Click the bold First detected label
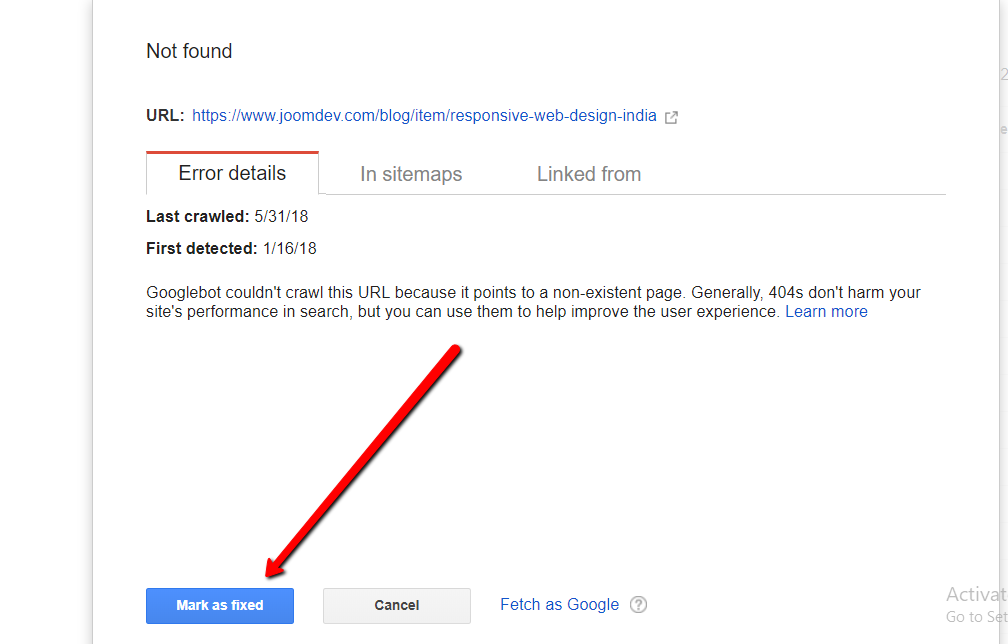This screenshot has height=644, width=1008. pyautogui.click(x=201, y=249)
